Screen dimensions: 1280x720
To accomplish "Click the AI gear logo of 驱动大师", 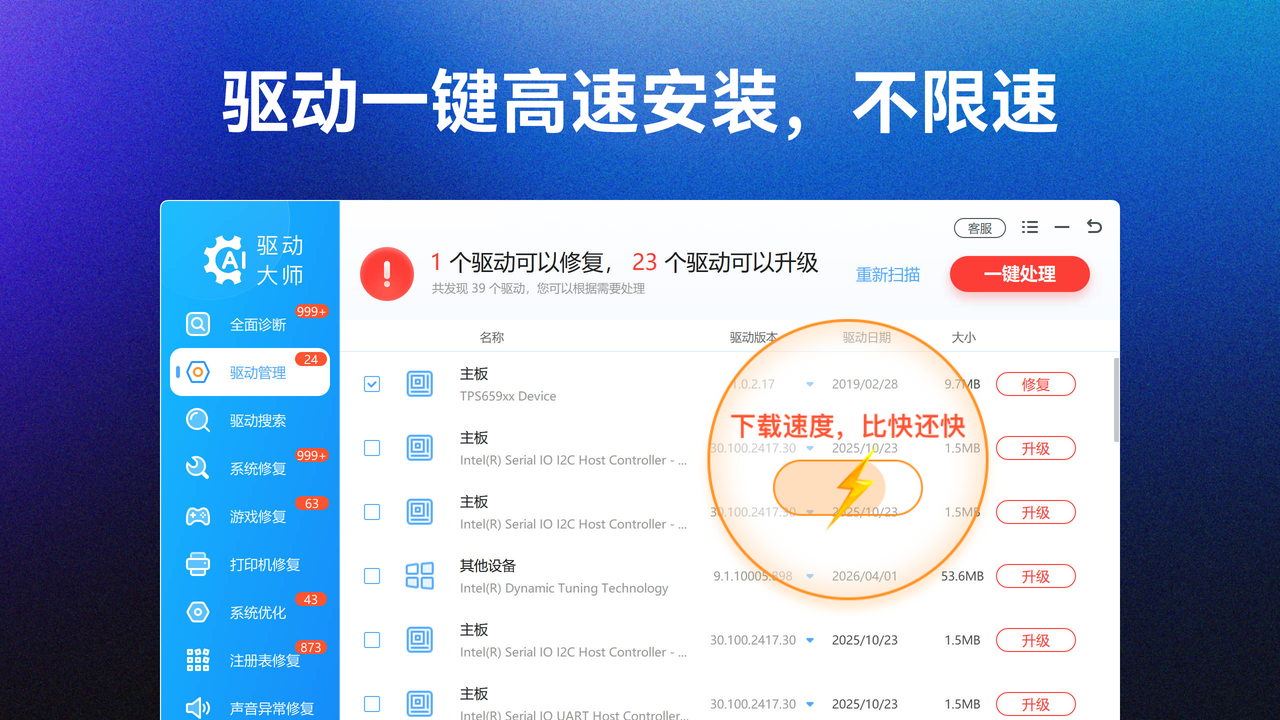I will click(x=224, y=260).
